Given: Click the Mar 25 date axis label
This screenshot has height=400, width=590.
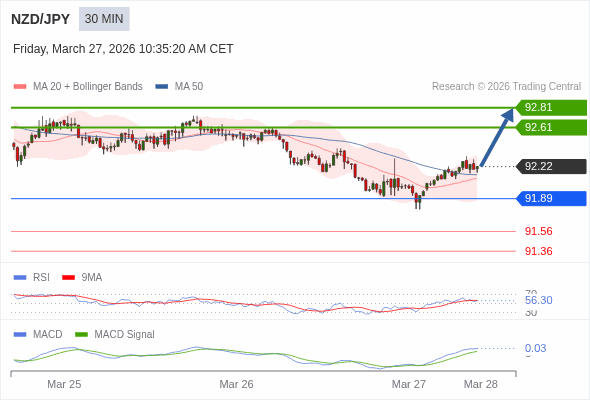Looking at the screenshot, I should click(x=64, y=384).
